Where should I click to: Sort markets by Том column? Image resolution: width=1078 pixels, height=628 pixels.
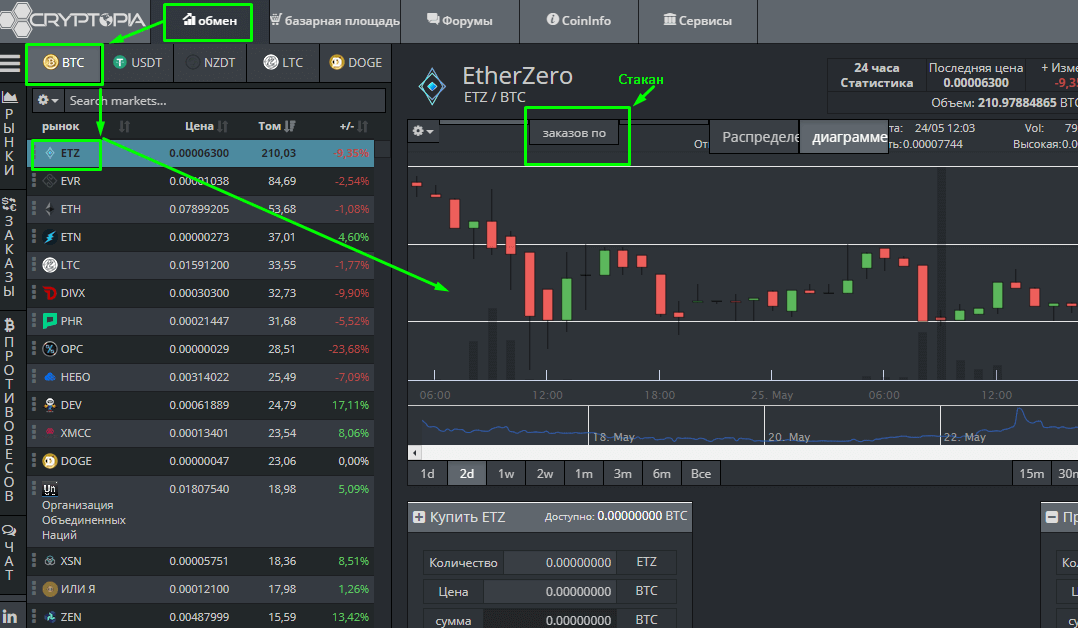tap(275, 127)
